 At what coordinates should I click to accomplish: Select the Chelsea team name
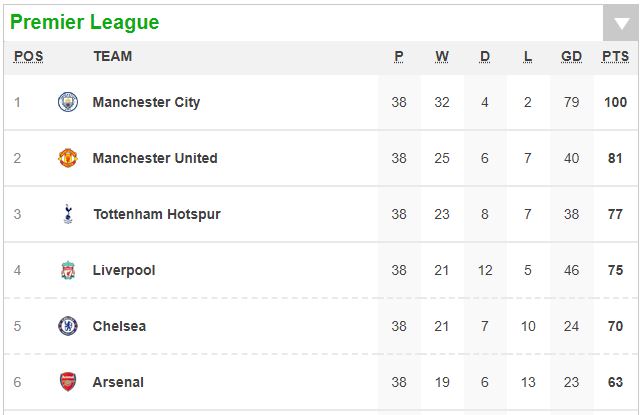click(x=119, y=326)
